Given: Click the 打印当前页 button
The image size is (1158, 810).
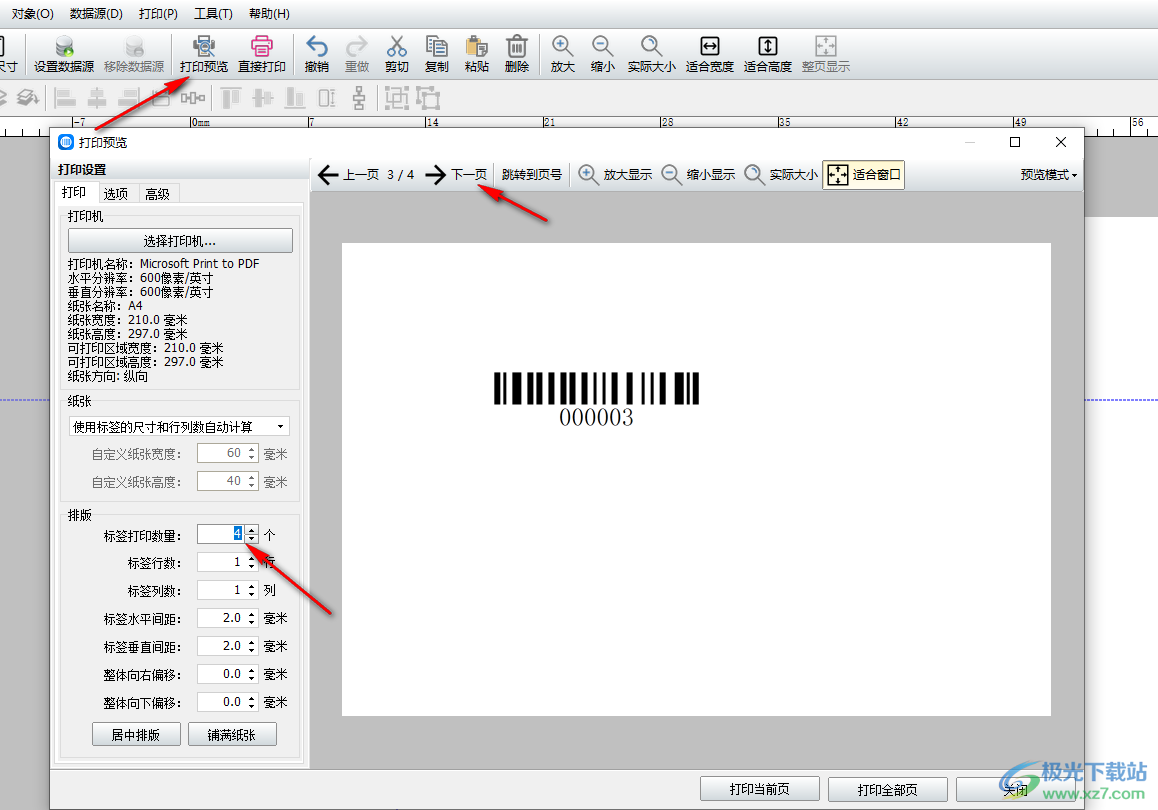Looking at the screenshot, I should click(x=759, y=789).
